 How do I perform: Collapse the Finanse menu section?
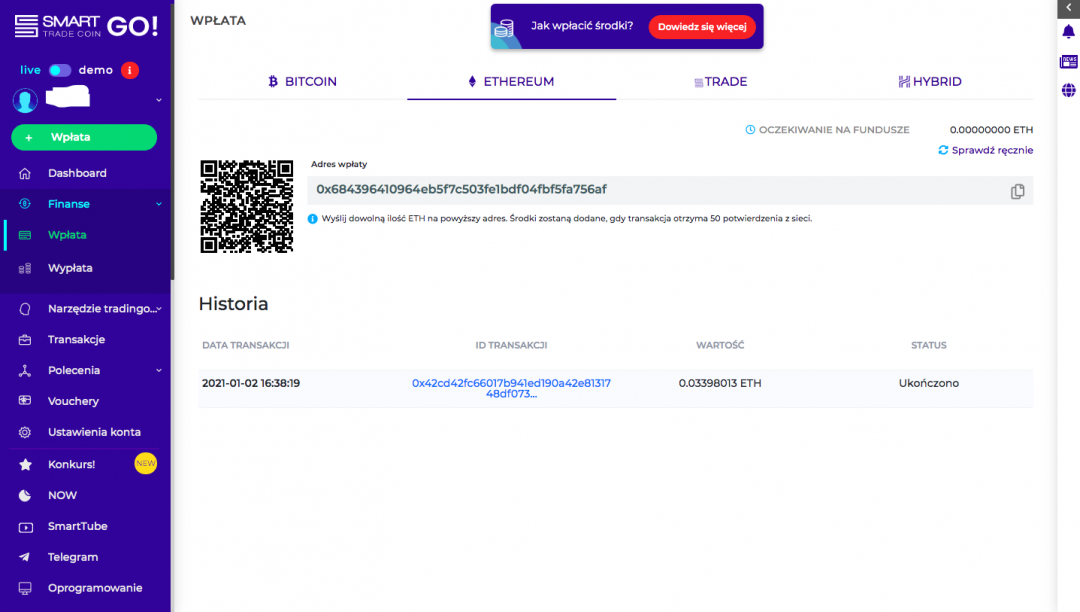158,204
